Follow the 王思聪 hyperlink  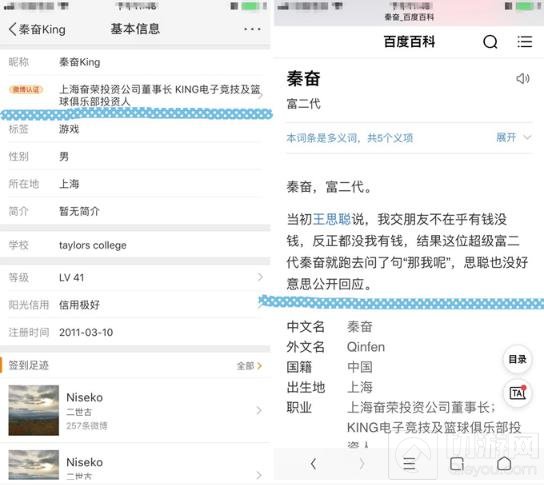[332, 219]
